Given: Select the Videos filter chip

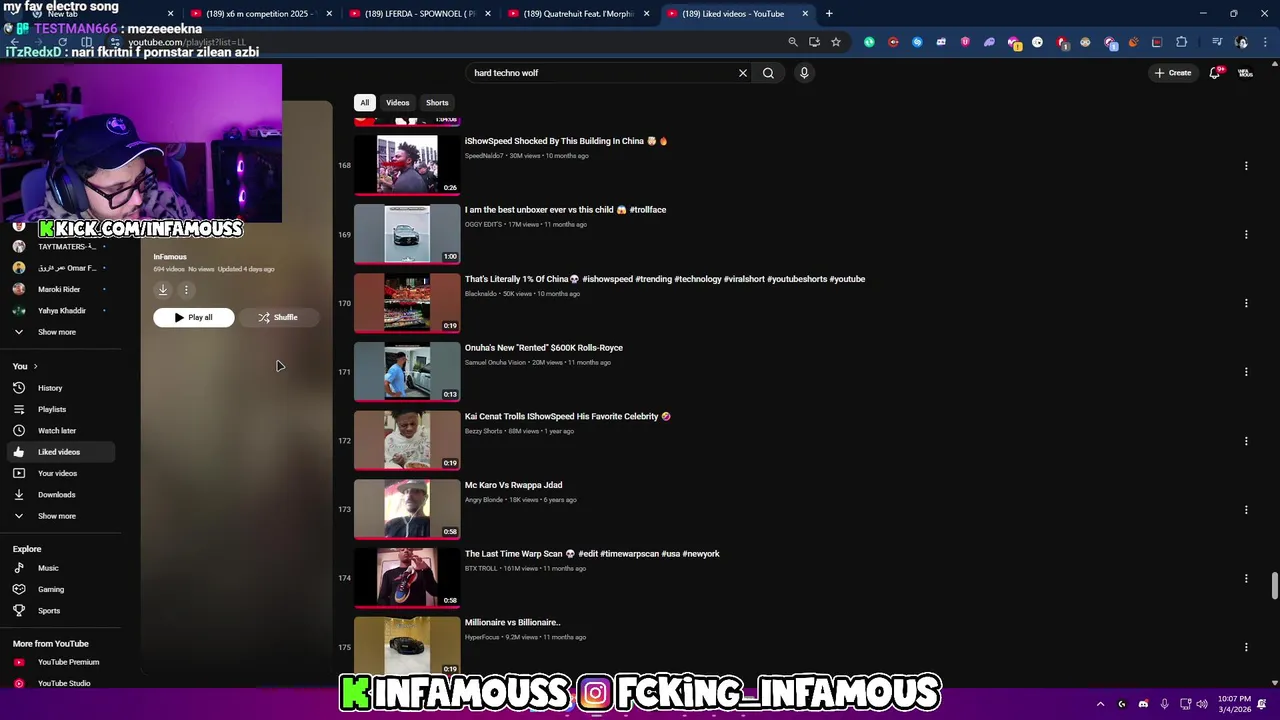Looking at the screenshot, I should (398, 103).
